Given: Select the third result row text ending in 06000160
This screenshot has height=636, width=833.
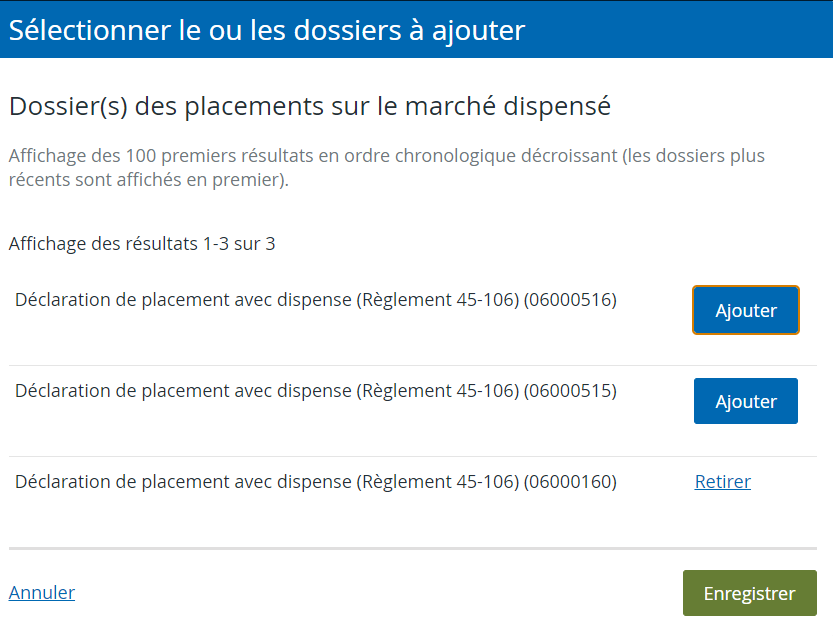Looking at the screenshot, I should (x=316, y=481).
